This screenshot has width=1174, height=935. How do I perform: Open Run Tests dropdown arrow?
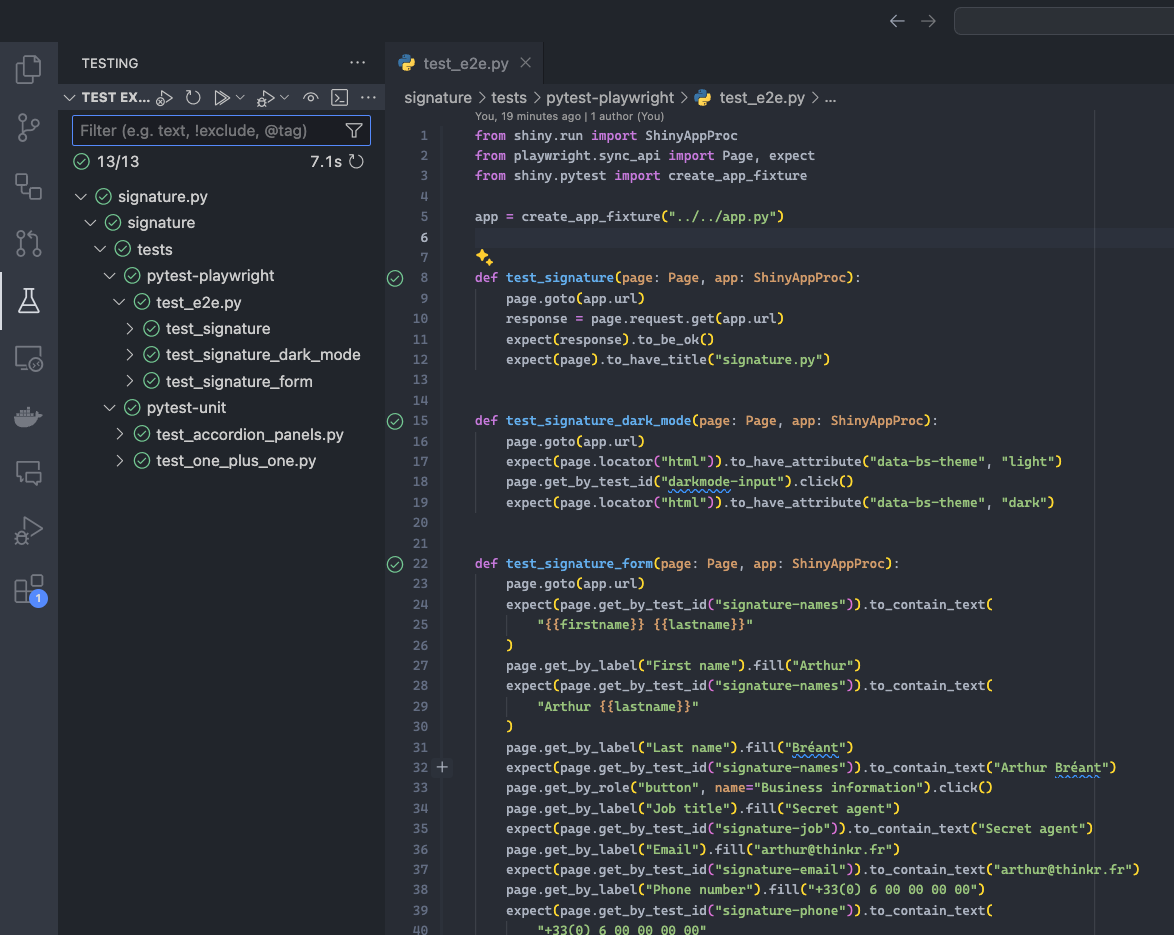tap(240, 97)
